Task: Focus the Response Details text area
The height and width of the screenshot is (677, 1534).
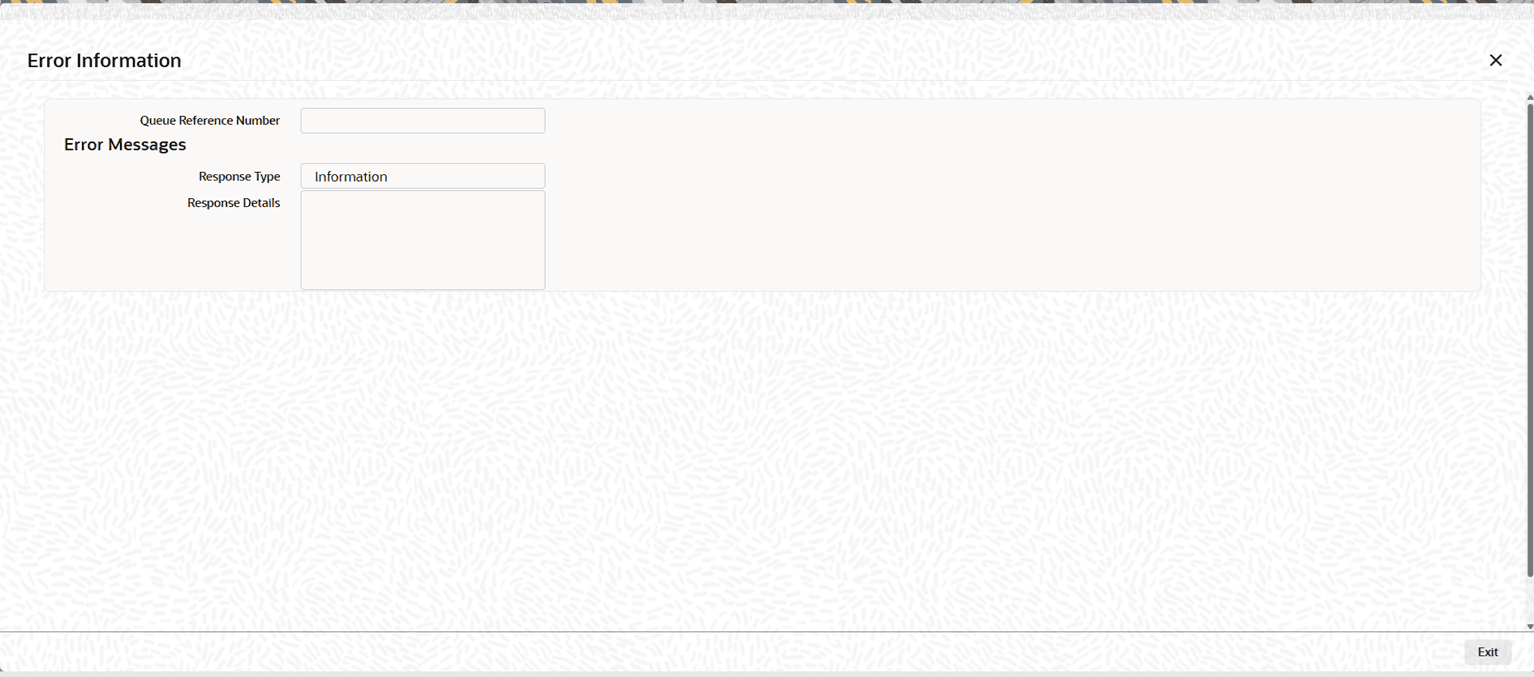Action: point(423,240)
